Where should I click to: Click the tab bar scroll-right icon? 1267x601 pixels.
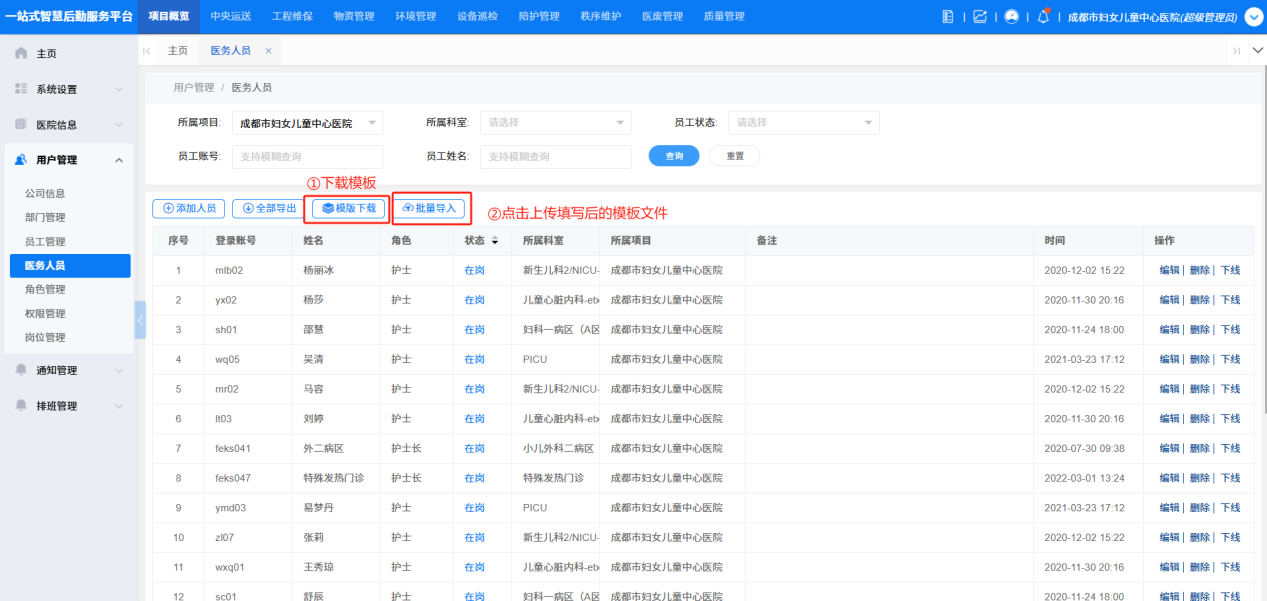(1236, 50)
